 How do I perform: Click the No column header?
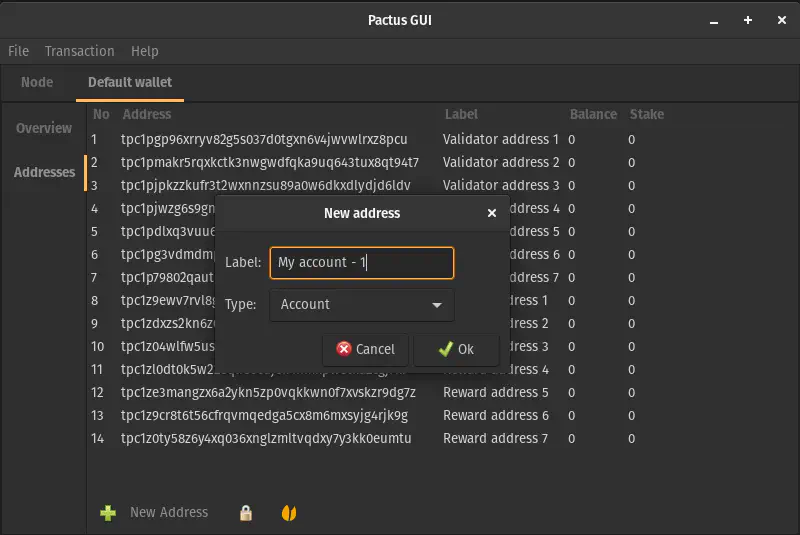click(x=101, y=114)
